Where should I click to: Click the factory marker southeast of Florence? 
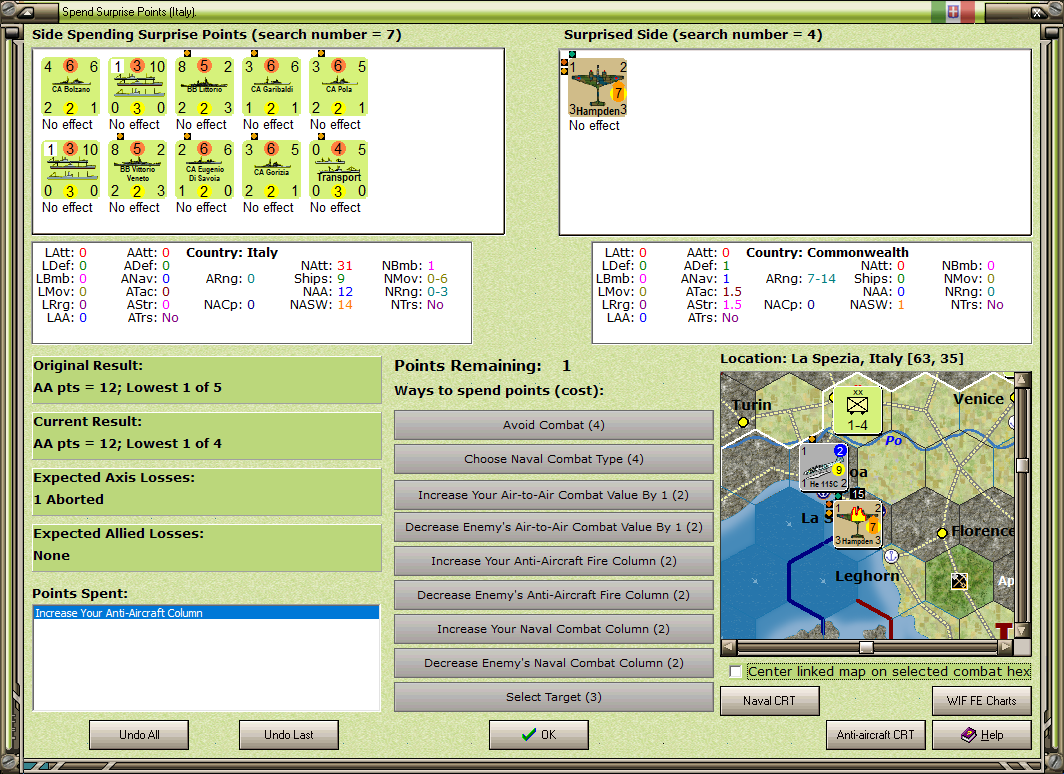(x=959, y=581)
